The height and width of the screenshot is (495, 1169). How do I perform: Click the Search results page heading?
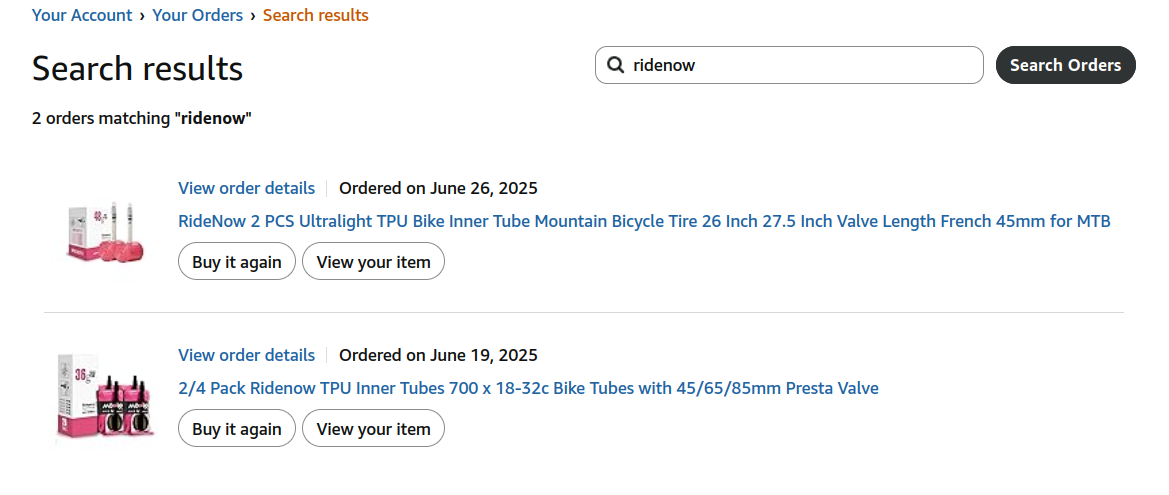tap(137, 68)
